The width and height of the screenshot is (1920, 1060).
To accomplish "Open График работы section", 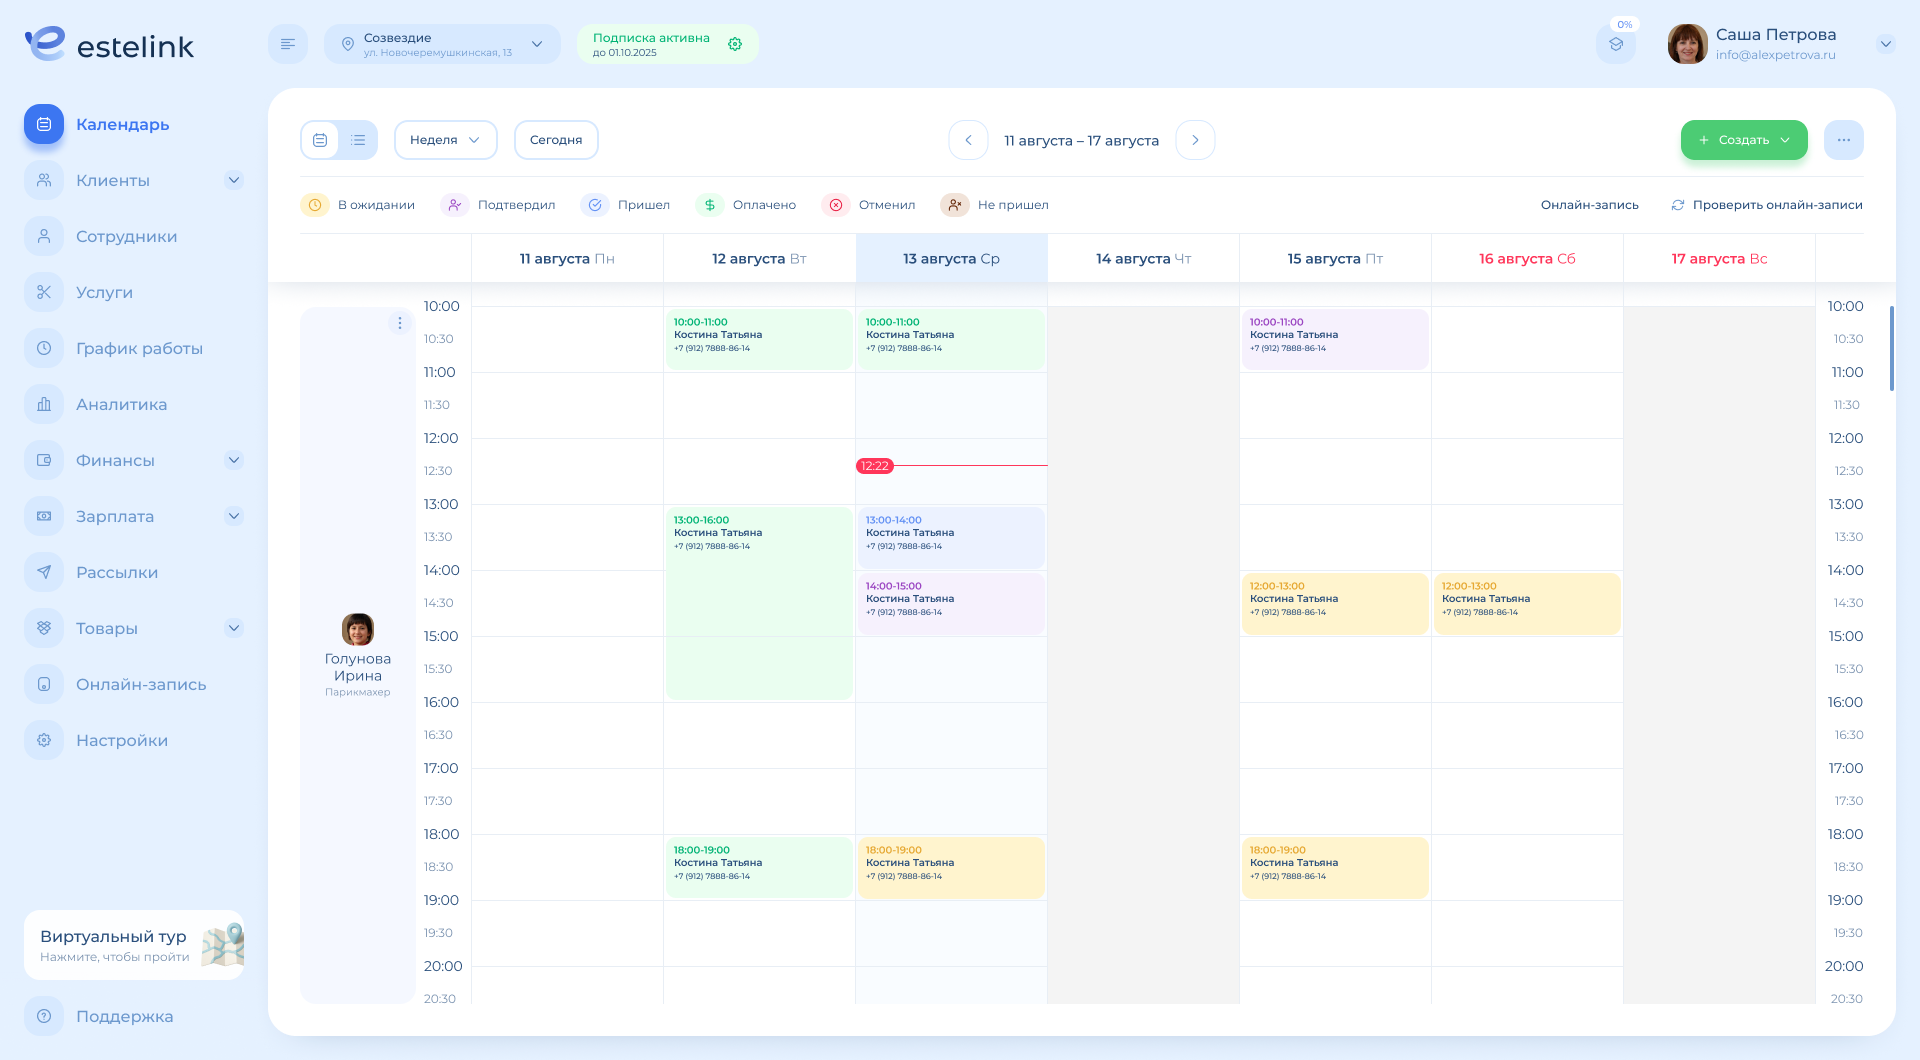I will pos(139,349).
